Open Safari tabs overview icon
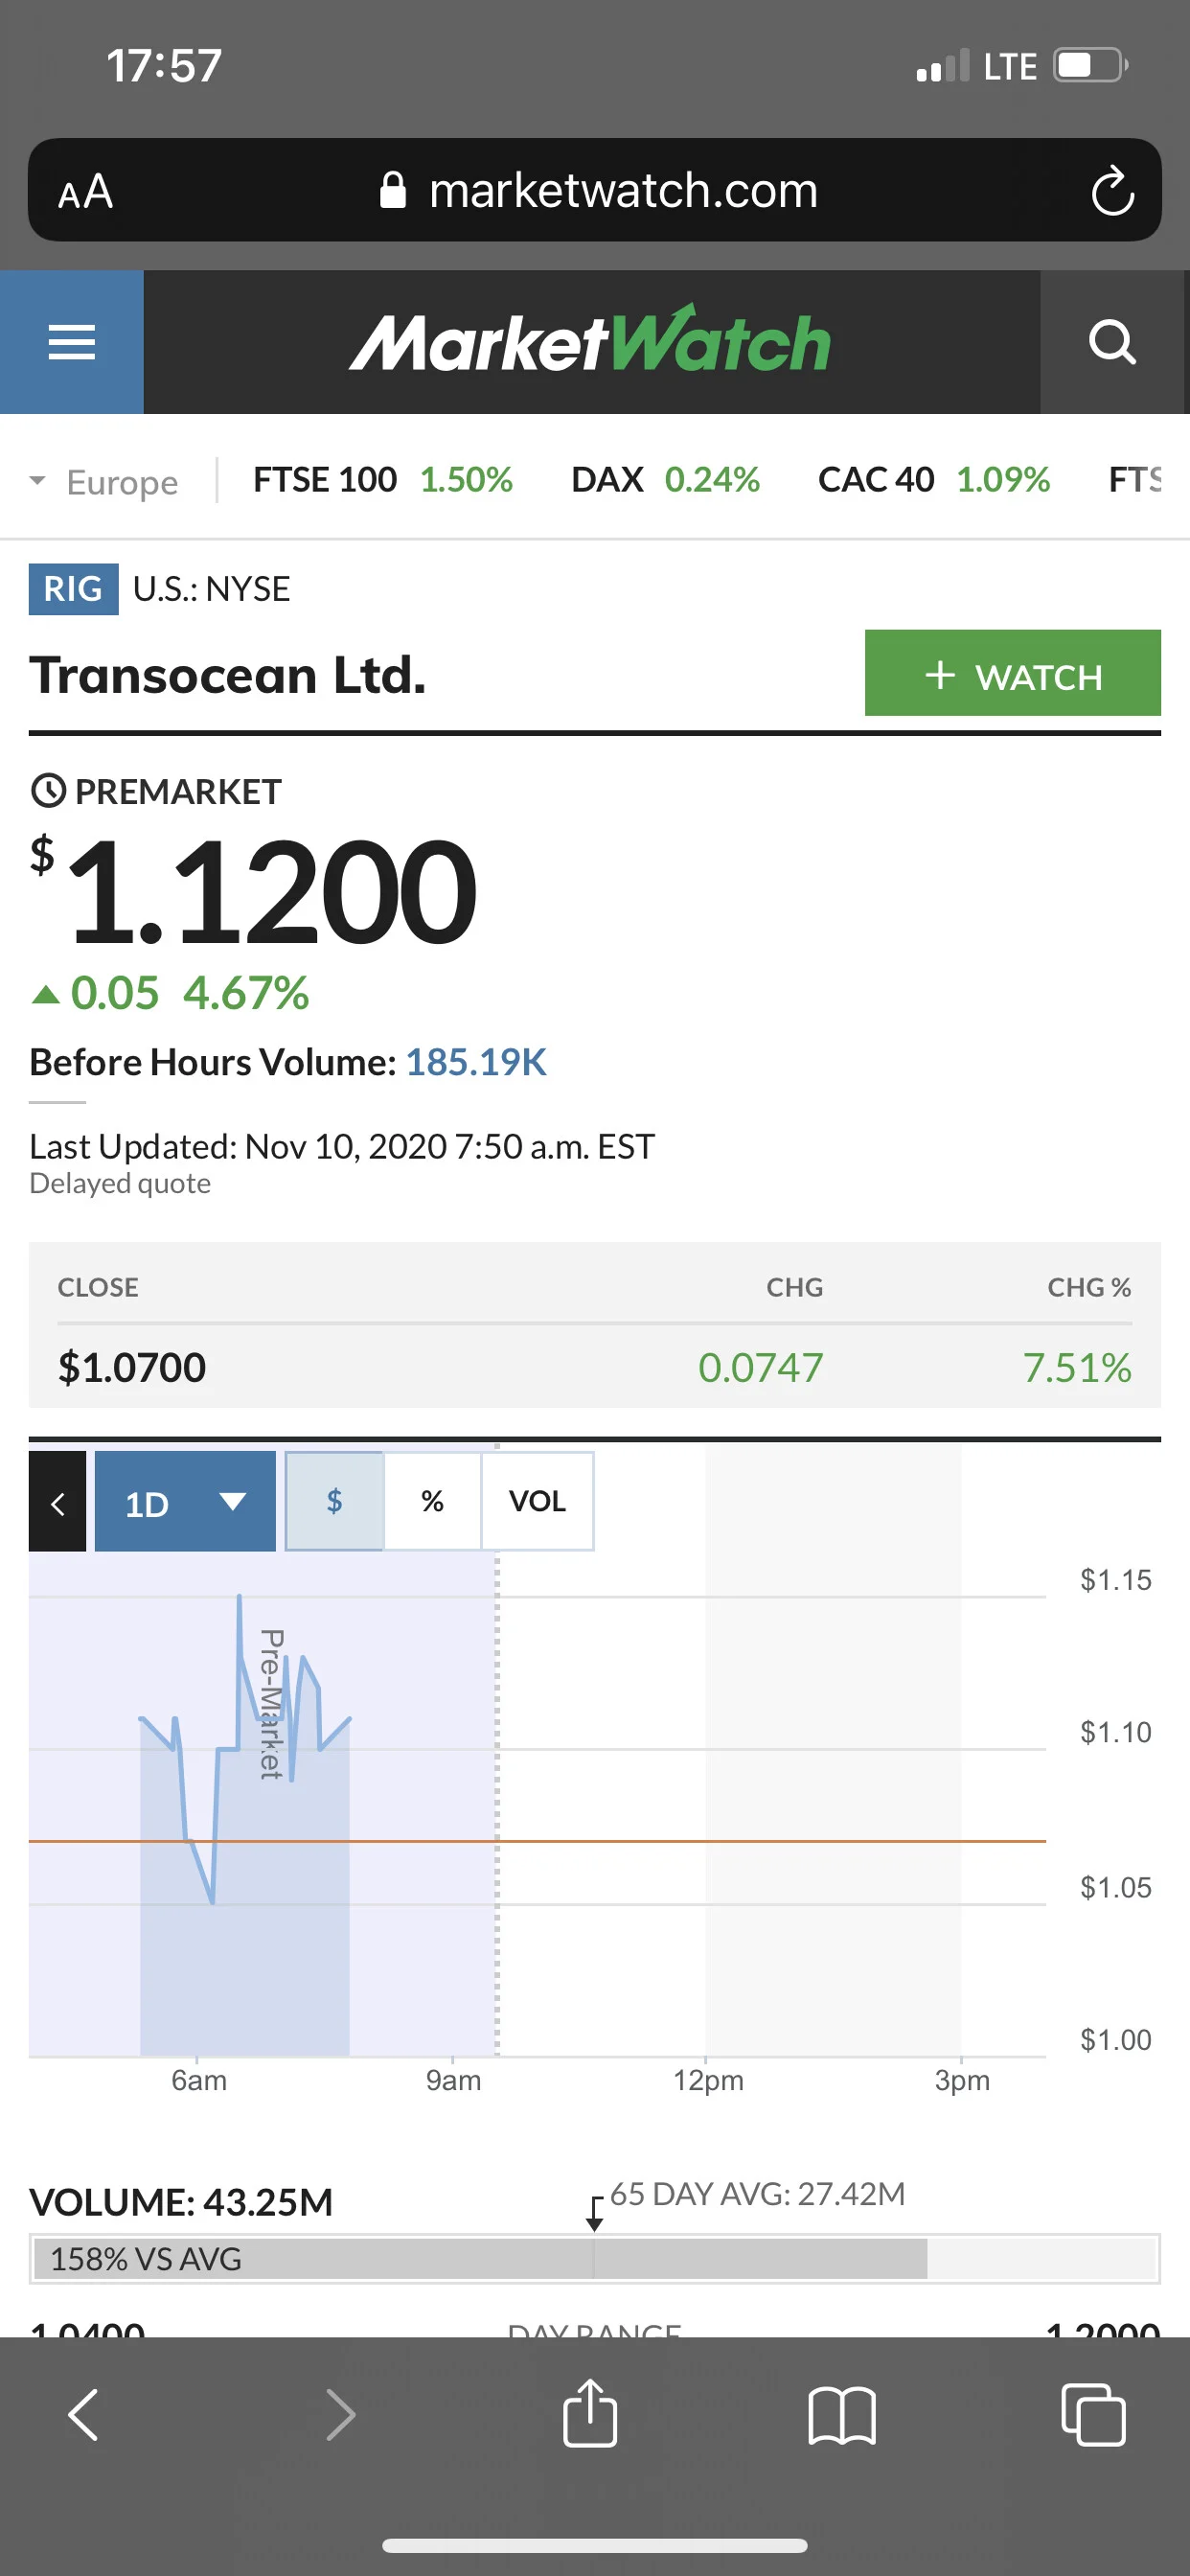The image size is (1190, 2576). [1093, 2414]
